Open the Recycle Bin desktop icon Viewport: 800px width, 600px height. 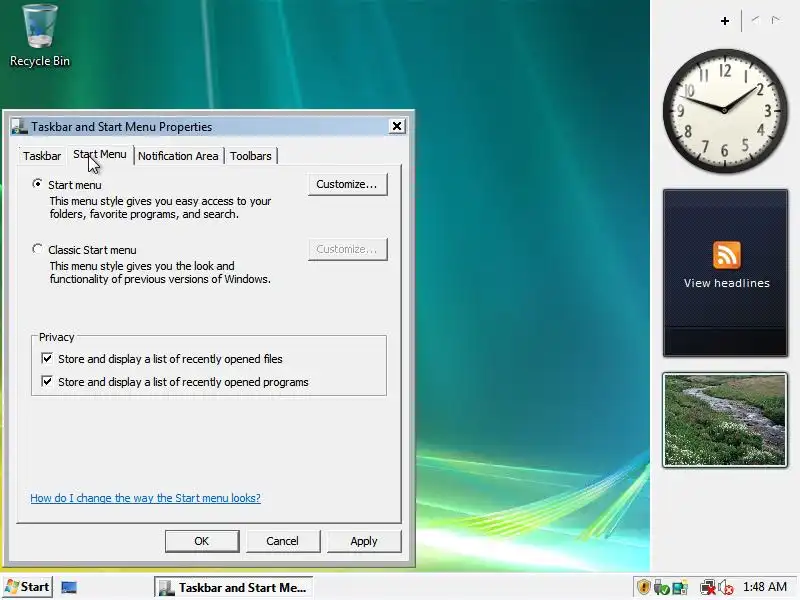[x=40, y=36]
